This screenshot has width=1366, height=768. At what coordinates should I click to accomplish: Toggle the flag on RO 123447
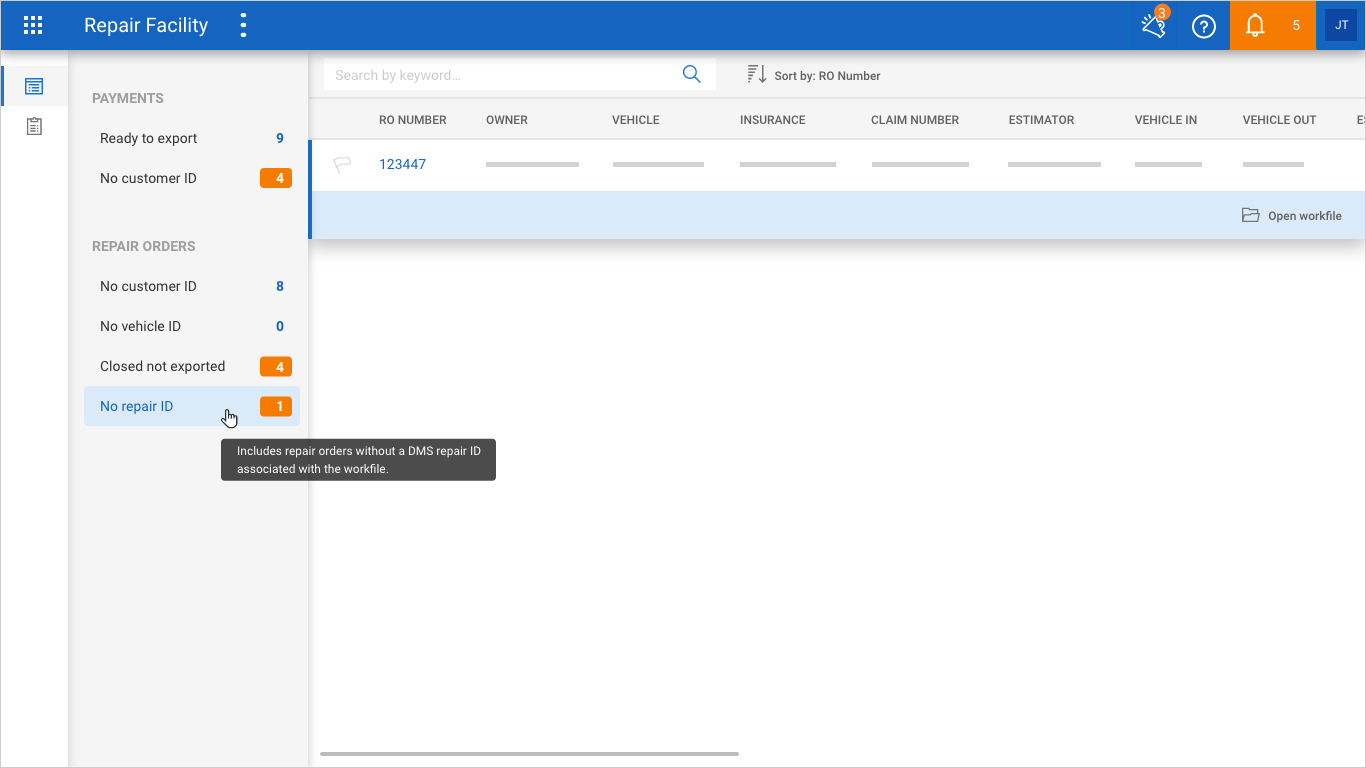tap(342, 164)
